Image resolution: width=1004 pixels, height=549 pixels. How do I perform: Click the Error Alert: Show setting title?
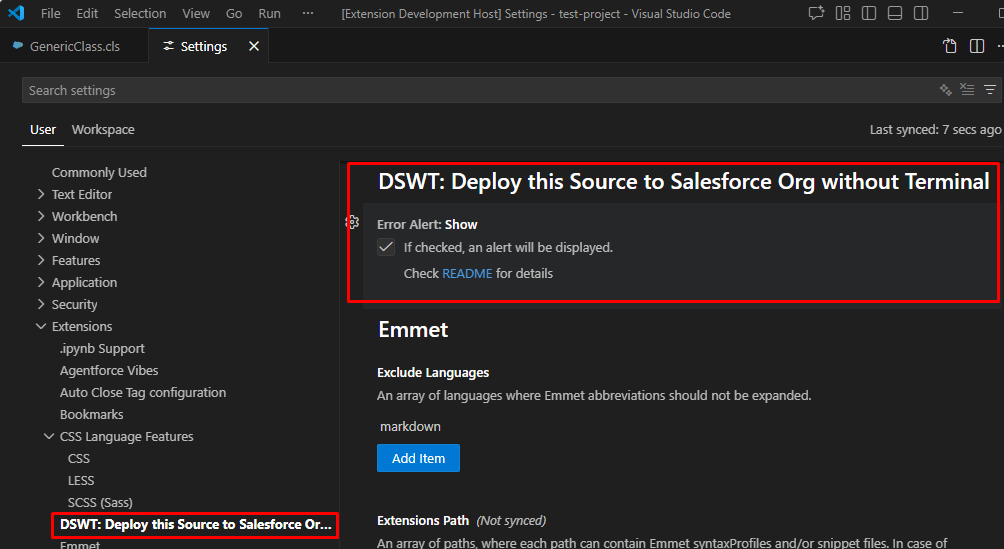427,225
